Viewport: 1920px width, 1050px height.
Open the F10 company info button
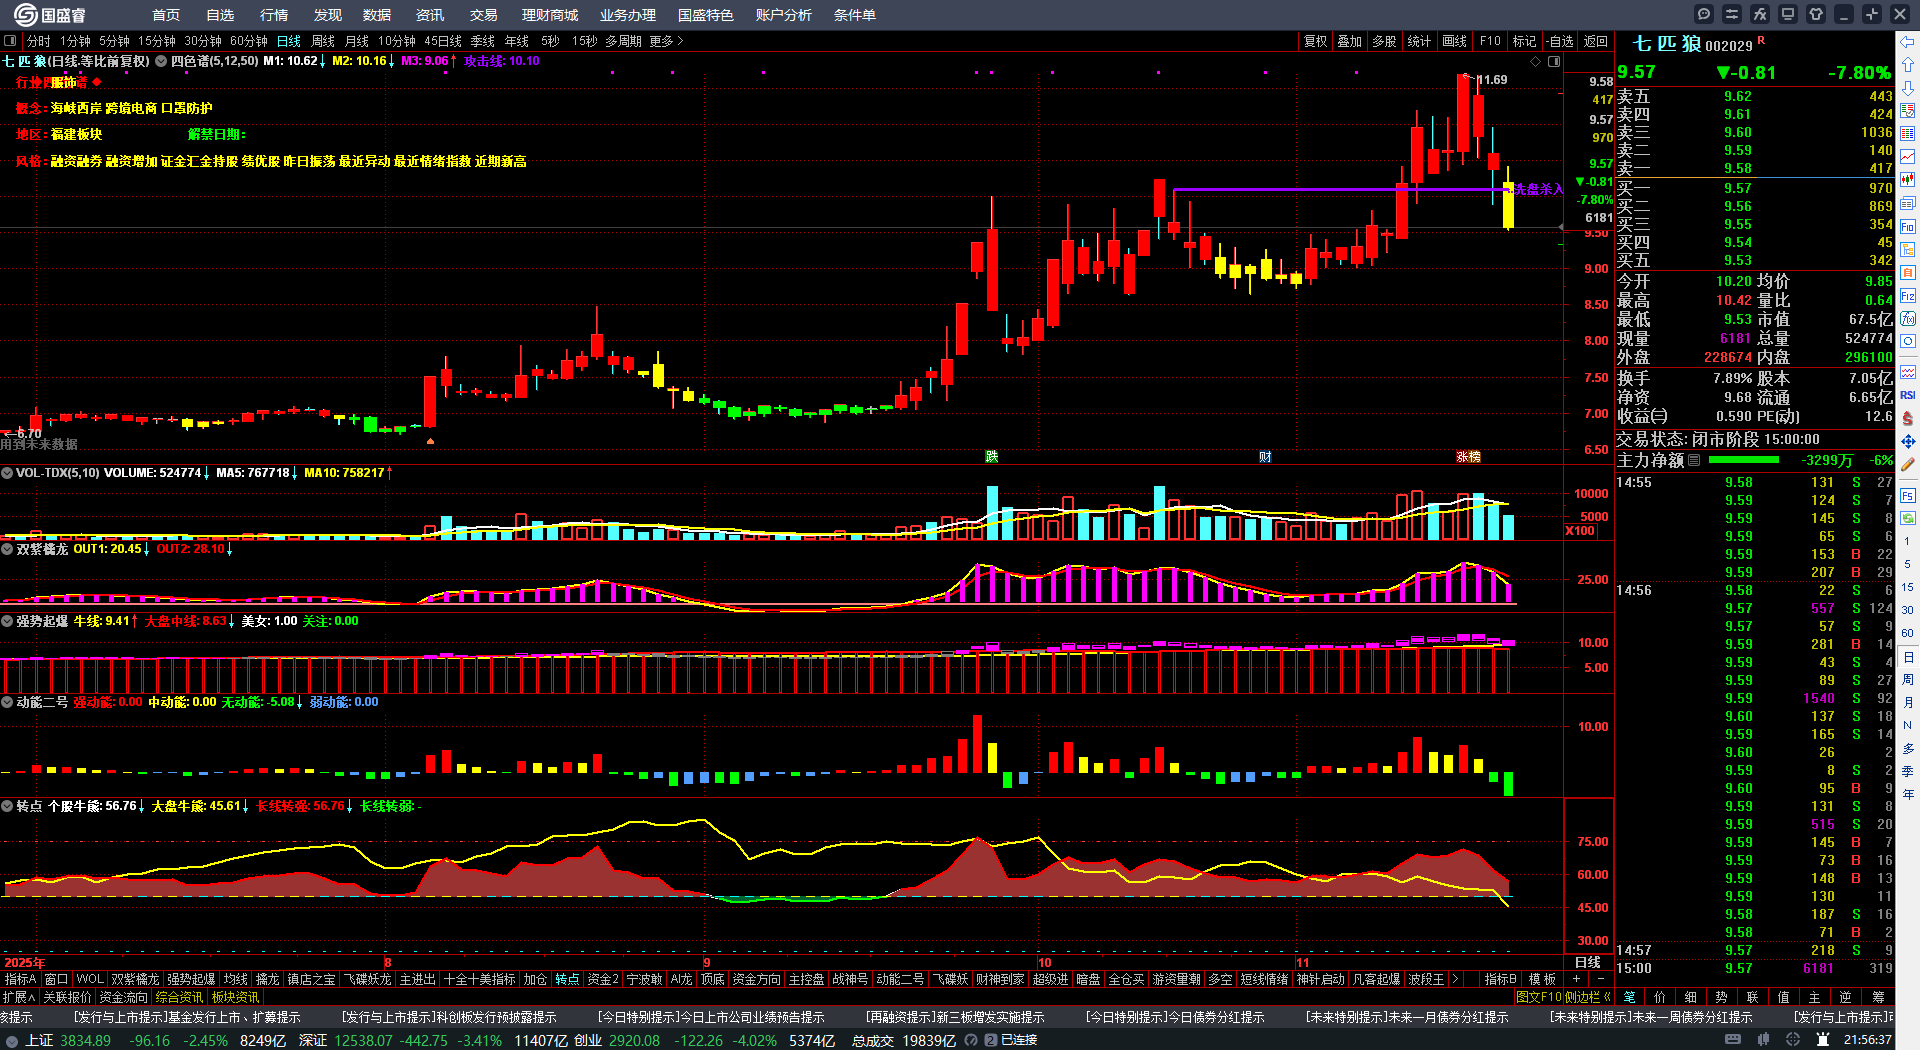[x=1490, y=41]
